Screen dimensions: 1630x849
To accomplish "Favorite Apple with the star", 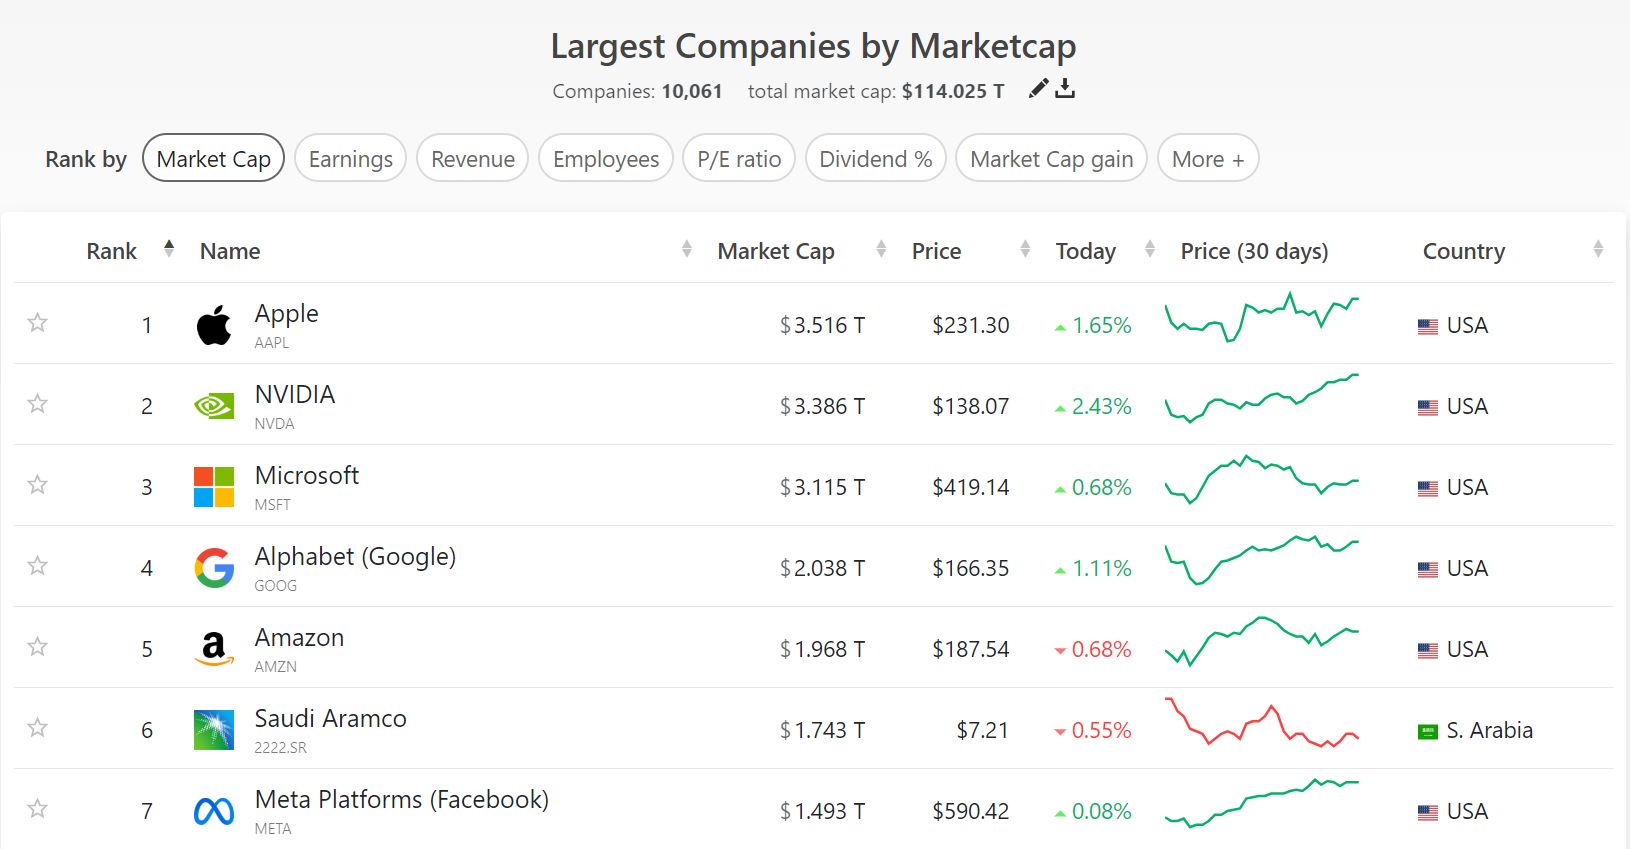I will pos(37,322).
